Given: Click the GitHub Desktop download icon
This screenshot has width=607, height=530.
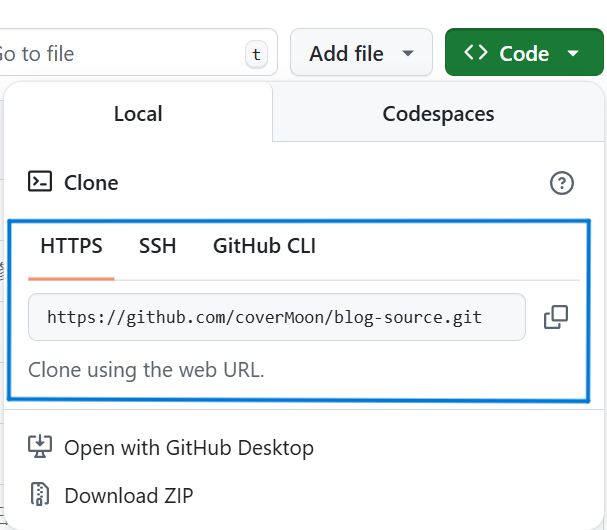Looking at the screenshot, I should click(40, 446).
